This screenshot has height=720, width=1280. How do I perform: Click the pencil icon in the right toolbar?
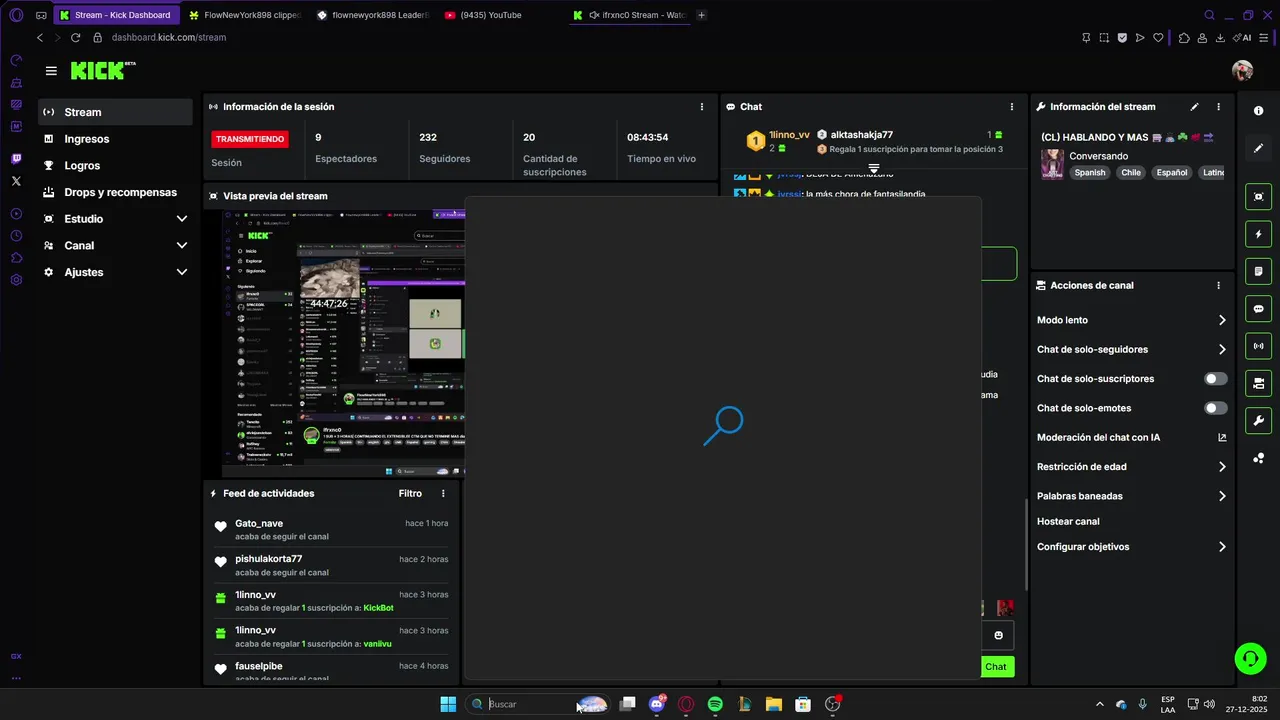coord(1259,148)
